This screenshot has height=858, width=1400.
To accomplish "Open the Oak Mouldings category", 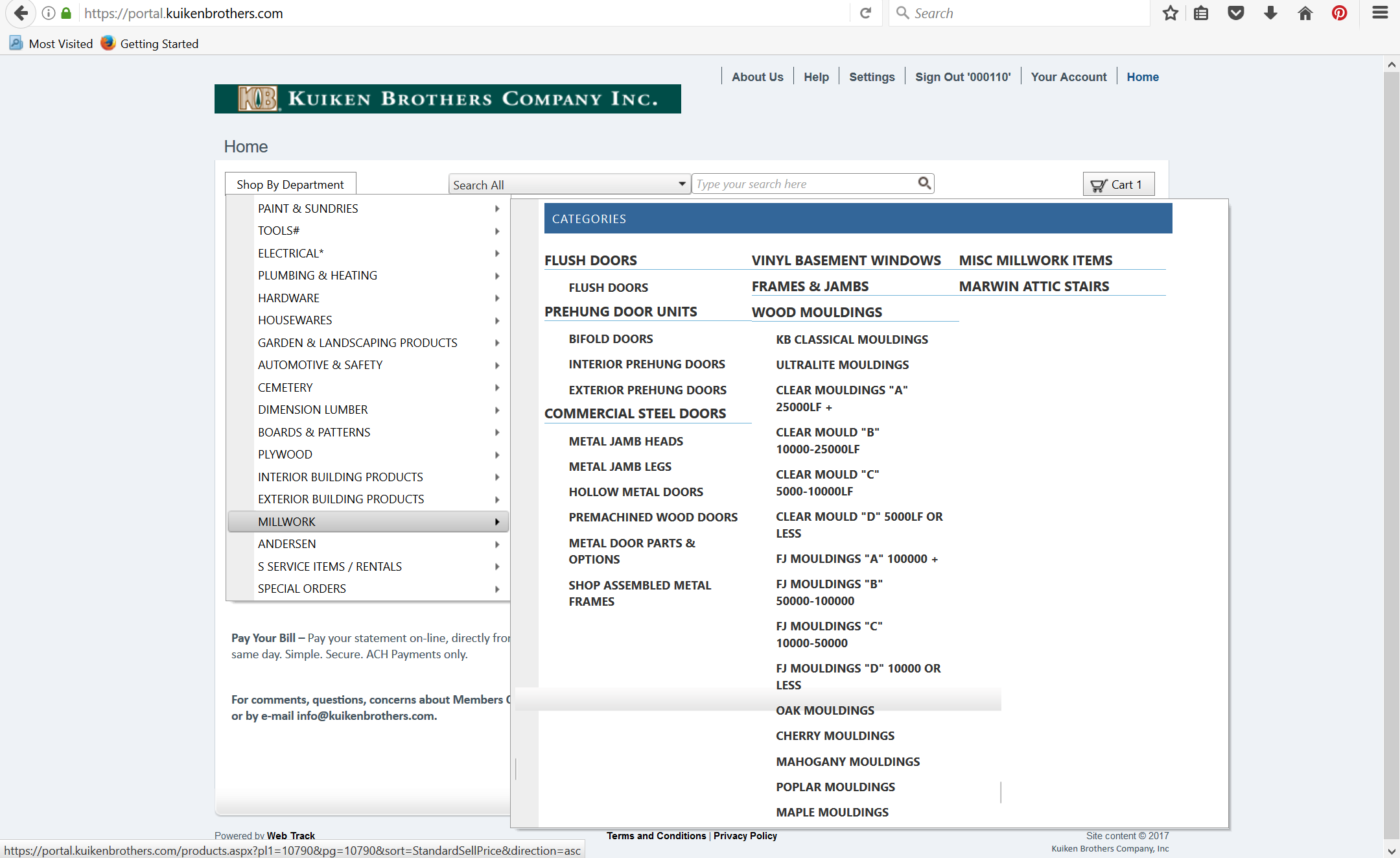I will click(x=825, y=710).
